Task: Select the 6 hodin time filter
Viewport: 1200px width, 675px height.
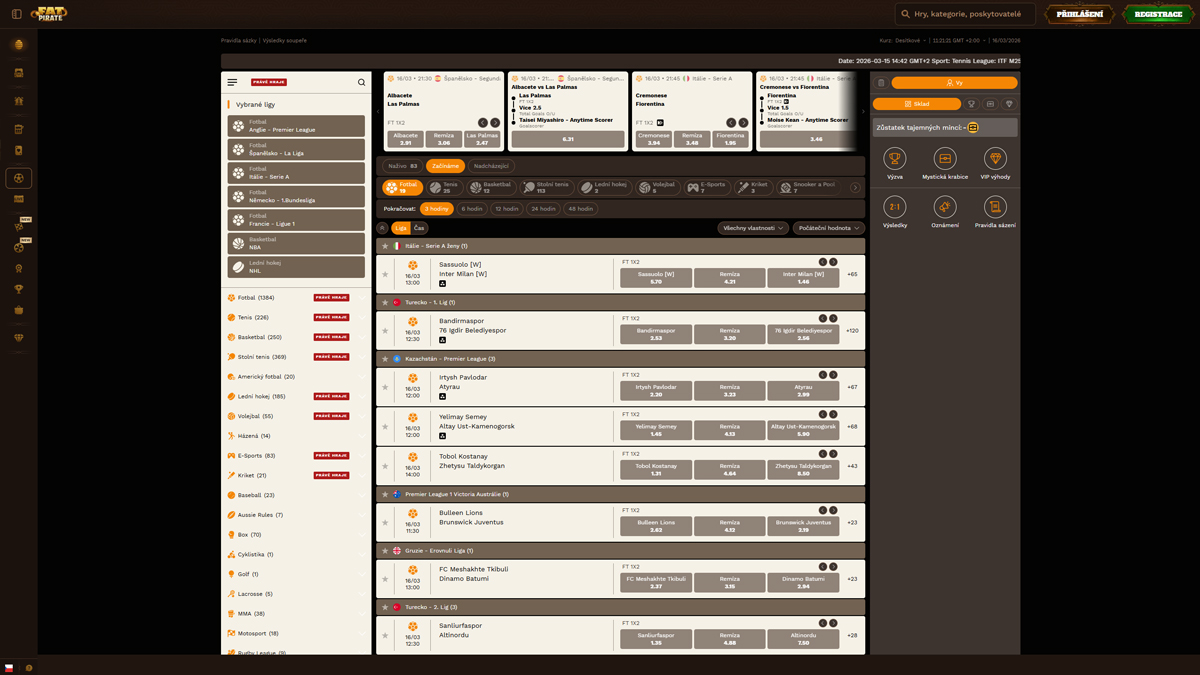Action: point(472,209)
